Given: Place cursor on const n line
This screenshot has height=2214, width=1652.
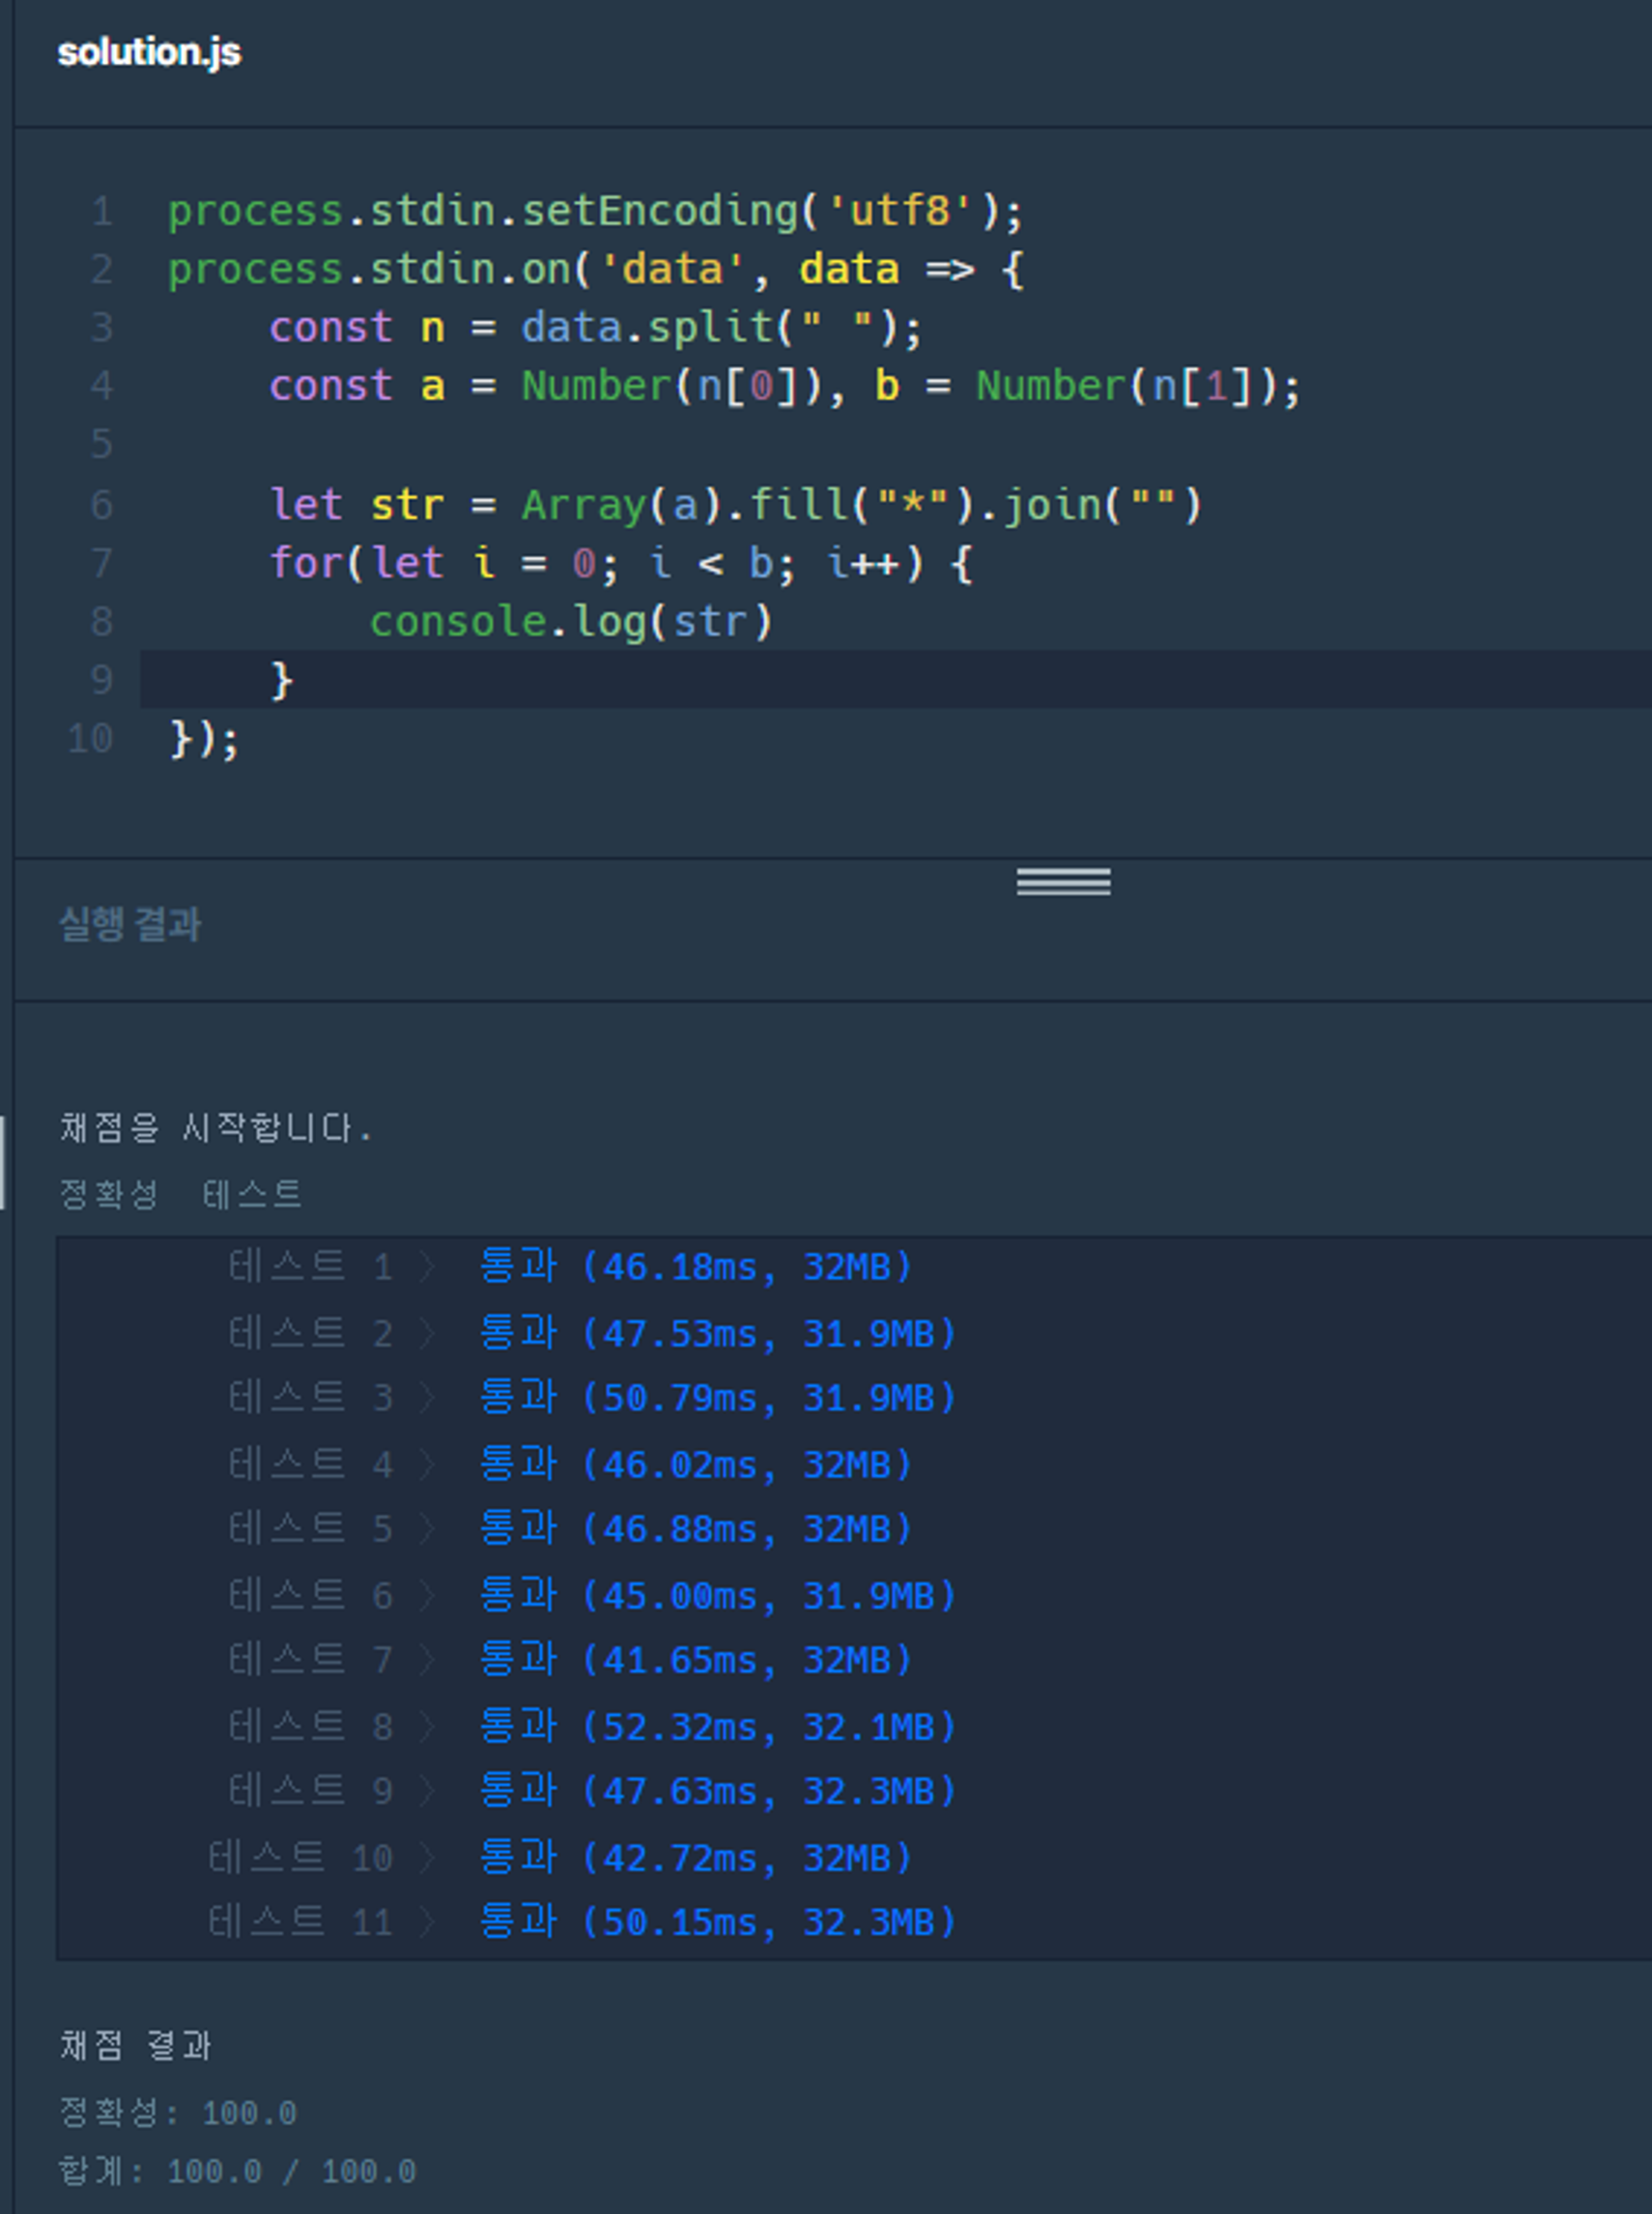Looking at the screenshot, I should click(595, 328).
